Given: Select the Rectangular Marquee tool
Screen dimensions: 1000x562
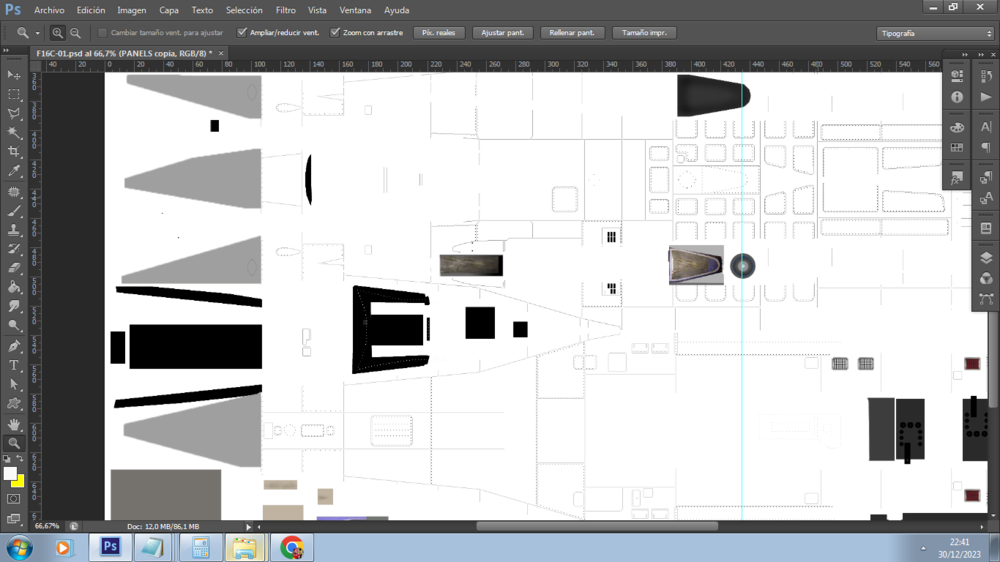Looking at the screenshot, I should (x=14, y=94).
